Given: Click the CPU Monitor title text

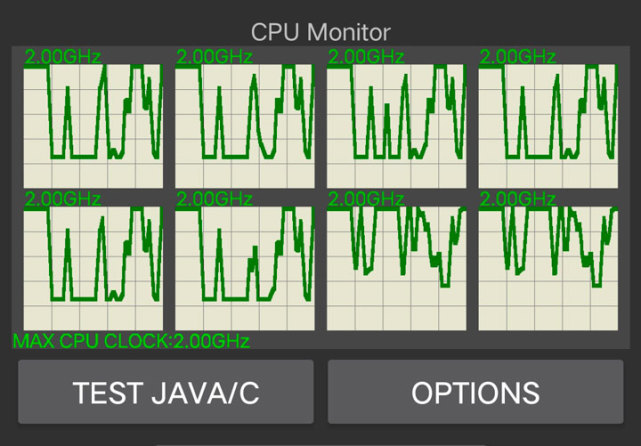Looking at the screenshot, I should (320, 34).
